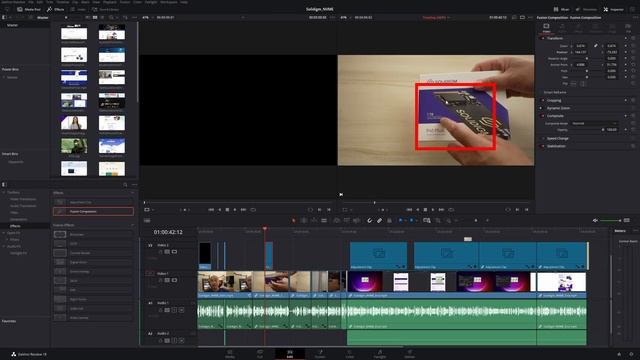Click the blue Marker icon in timeline toolbar
Viewport: 640px width, 360px height.
411,220
